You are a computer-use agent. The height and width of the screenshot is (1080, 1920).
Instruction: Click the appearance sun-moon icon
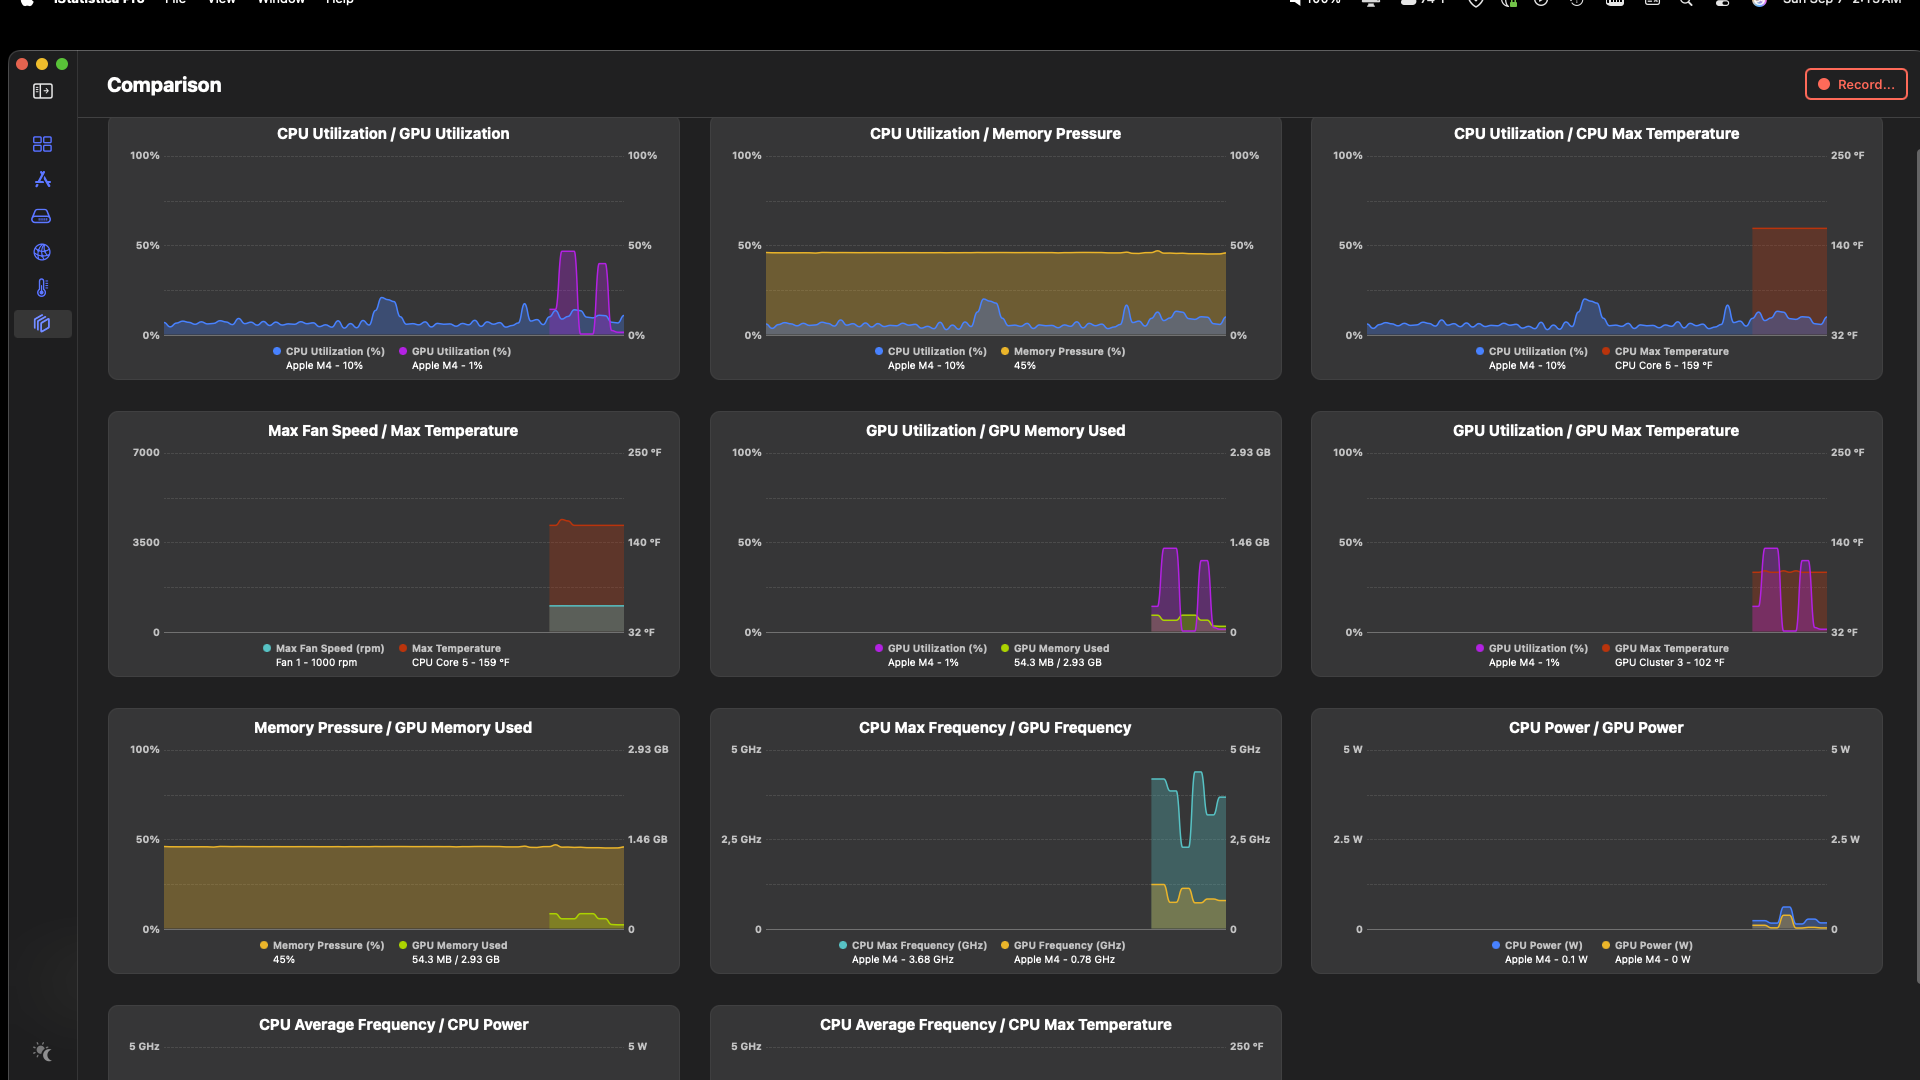(x=42, y=1051)
